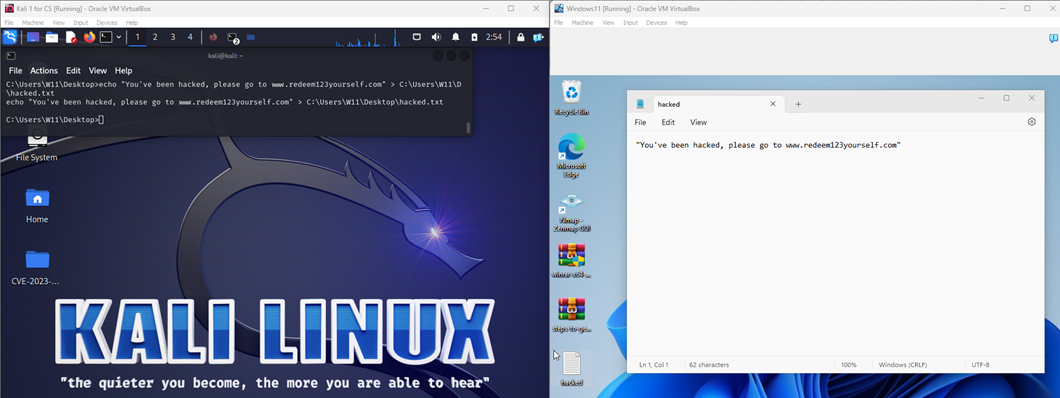This screenshot has height=398, width=1060.
Task: Select the Firefox window in Kali taskbar
Action: pos(214,37)
